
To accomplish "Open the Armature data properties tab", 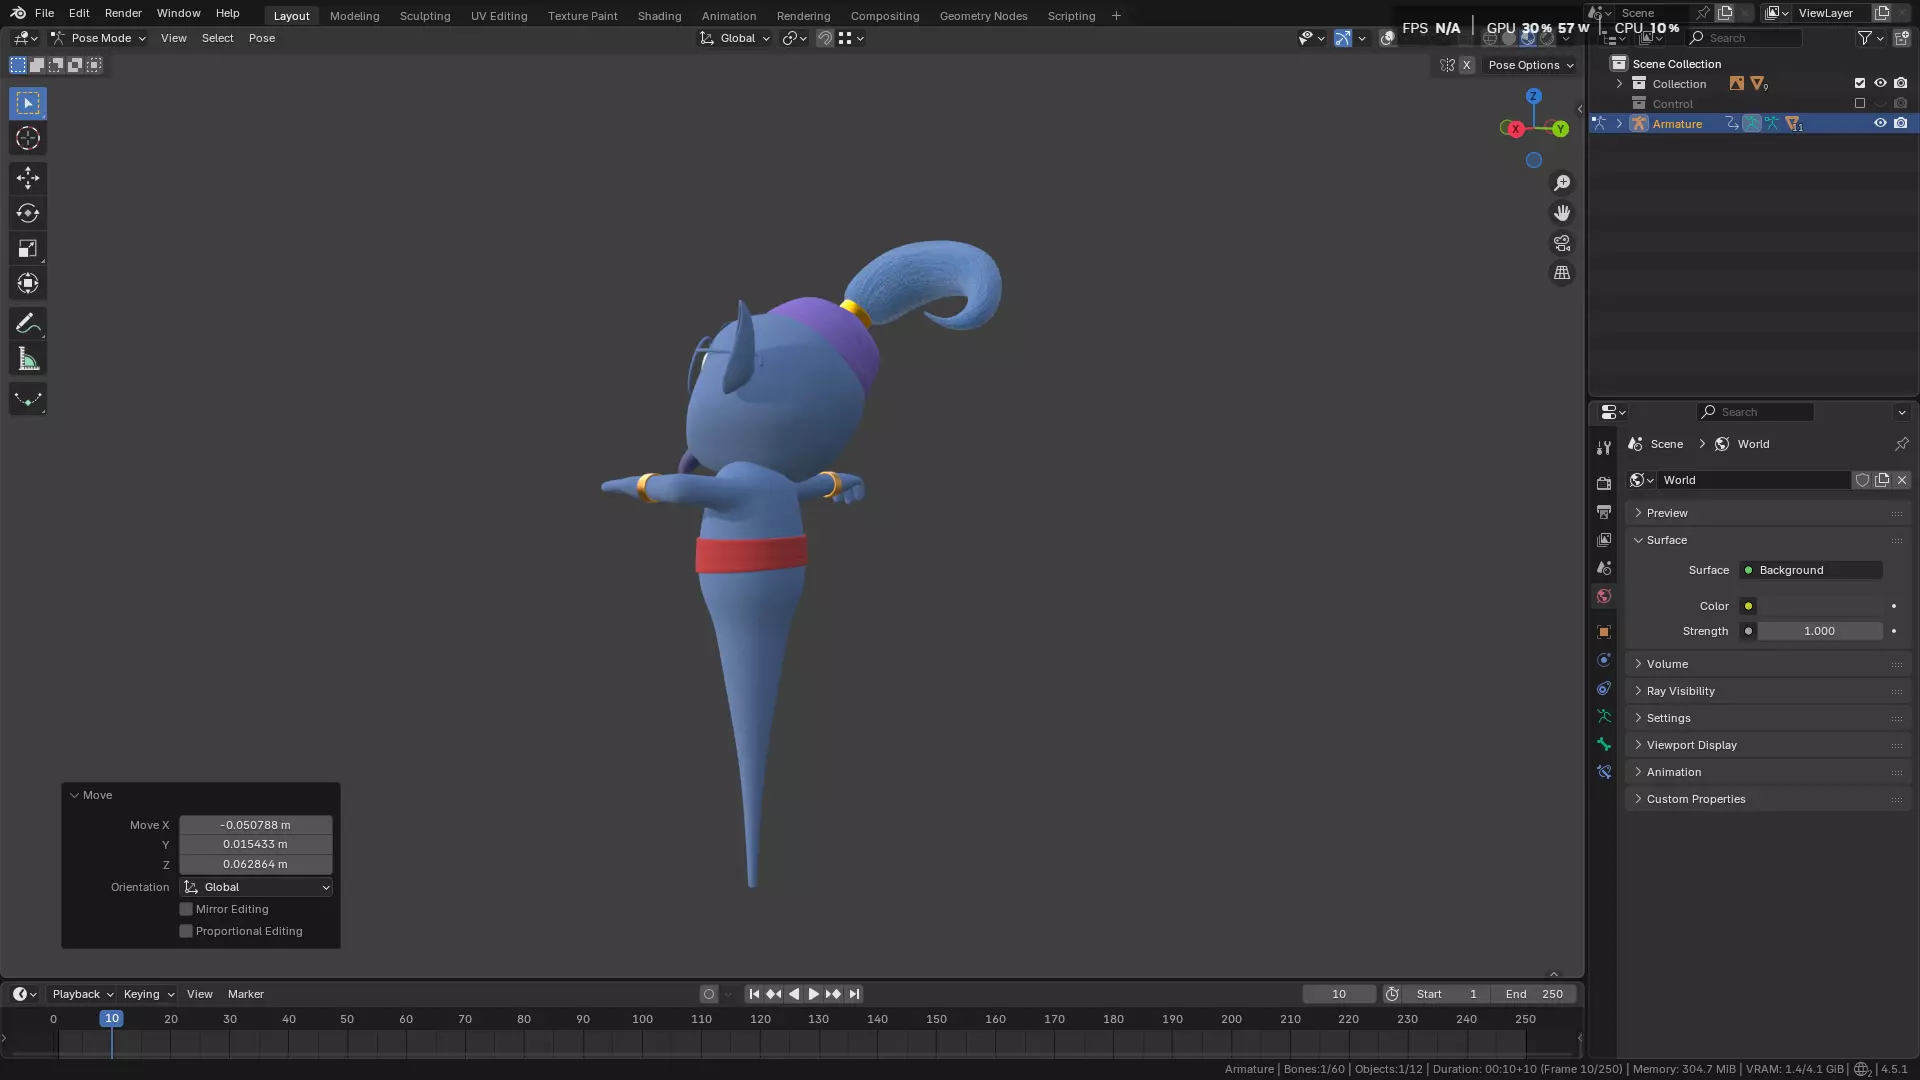I will [1604, 716].
